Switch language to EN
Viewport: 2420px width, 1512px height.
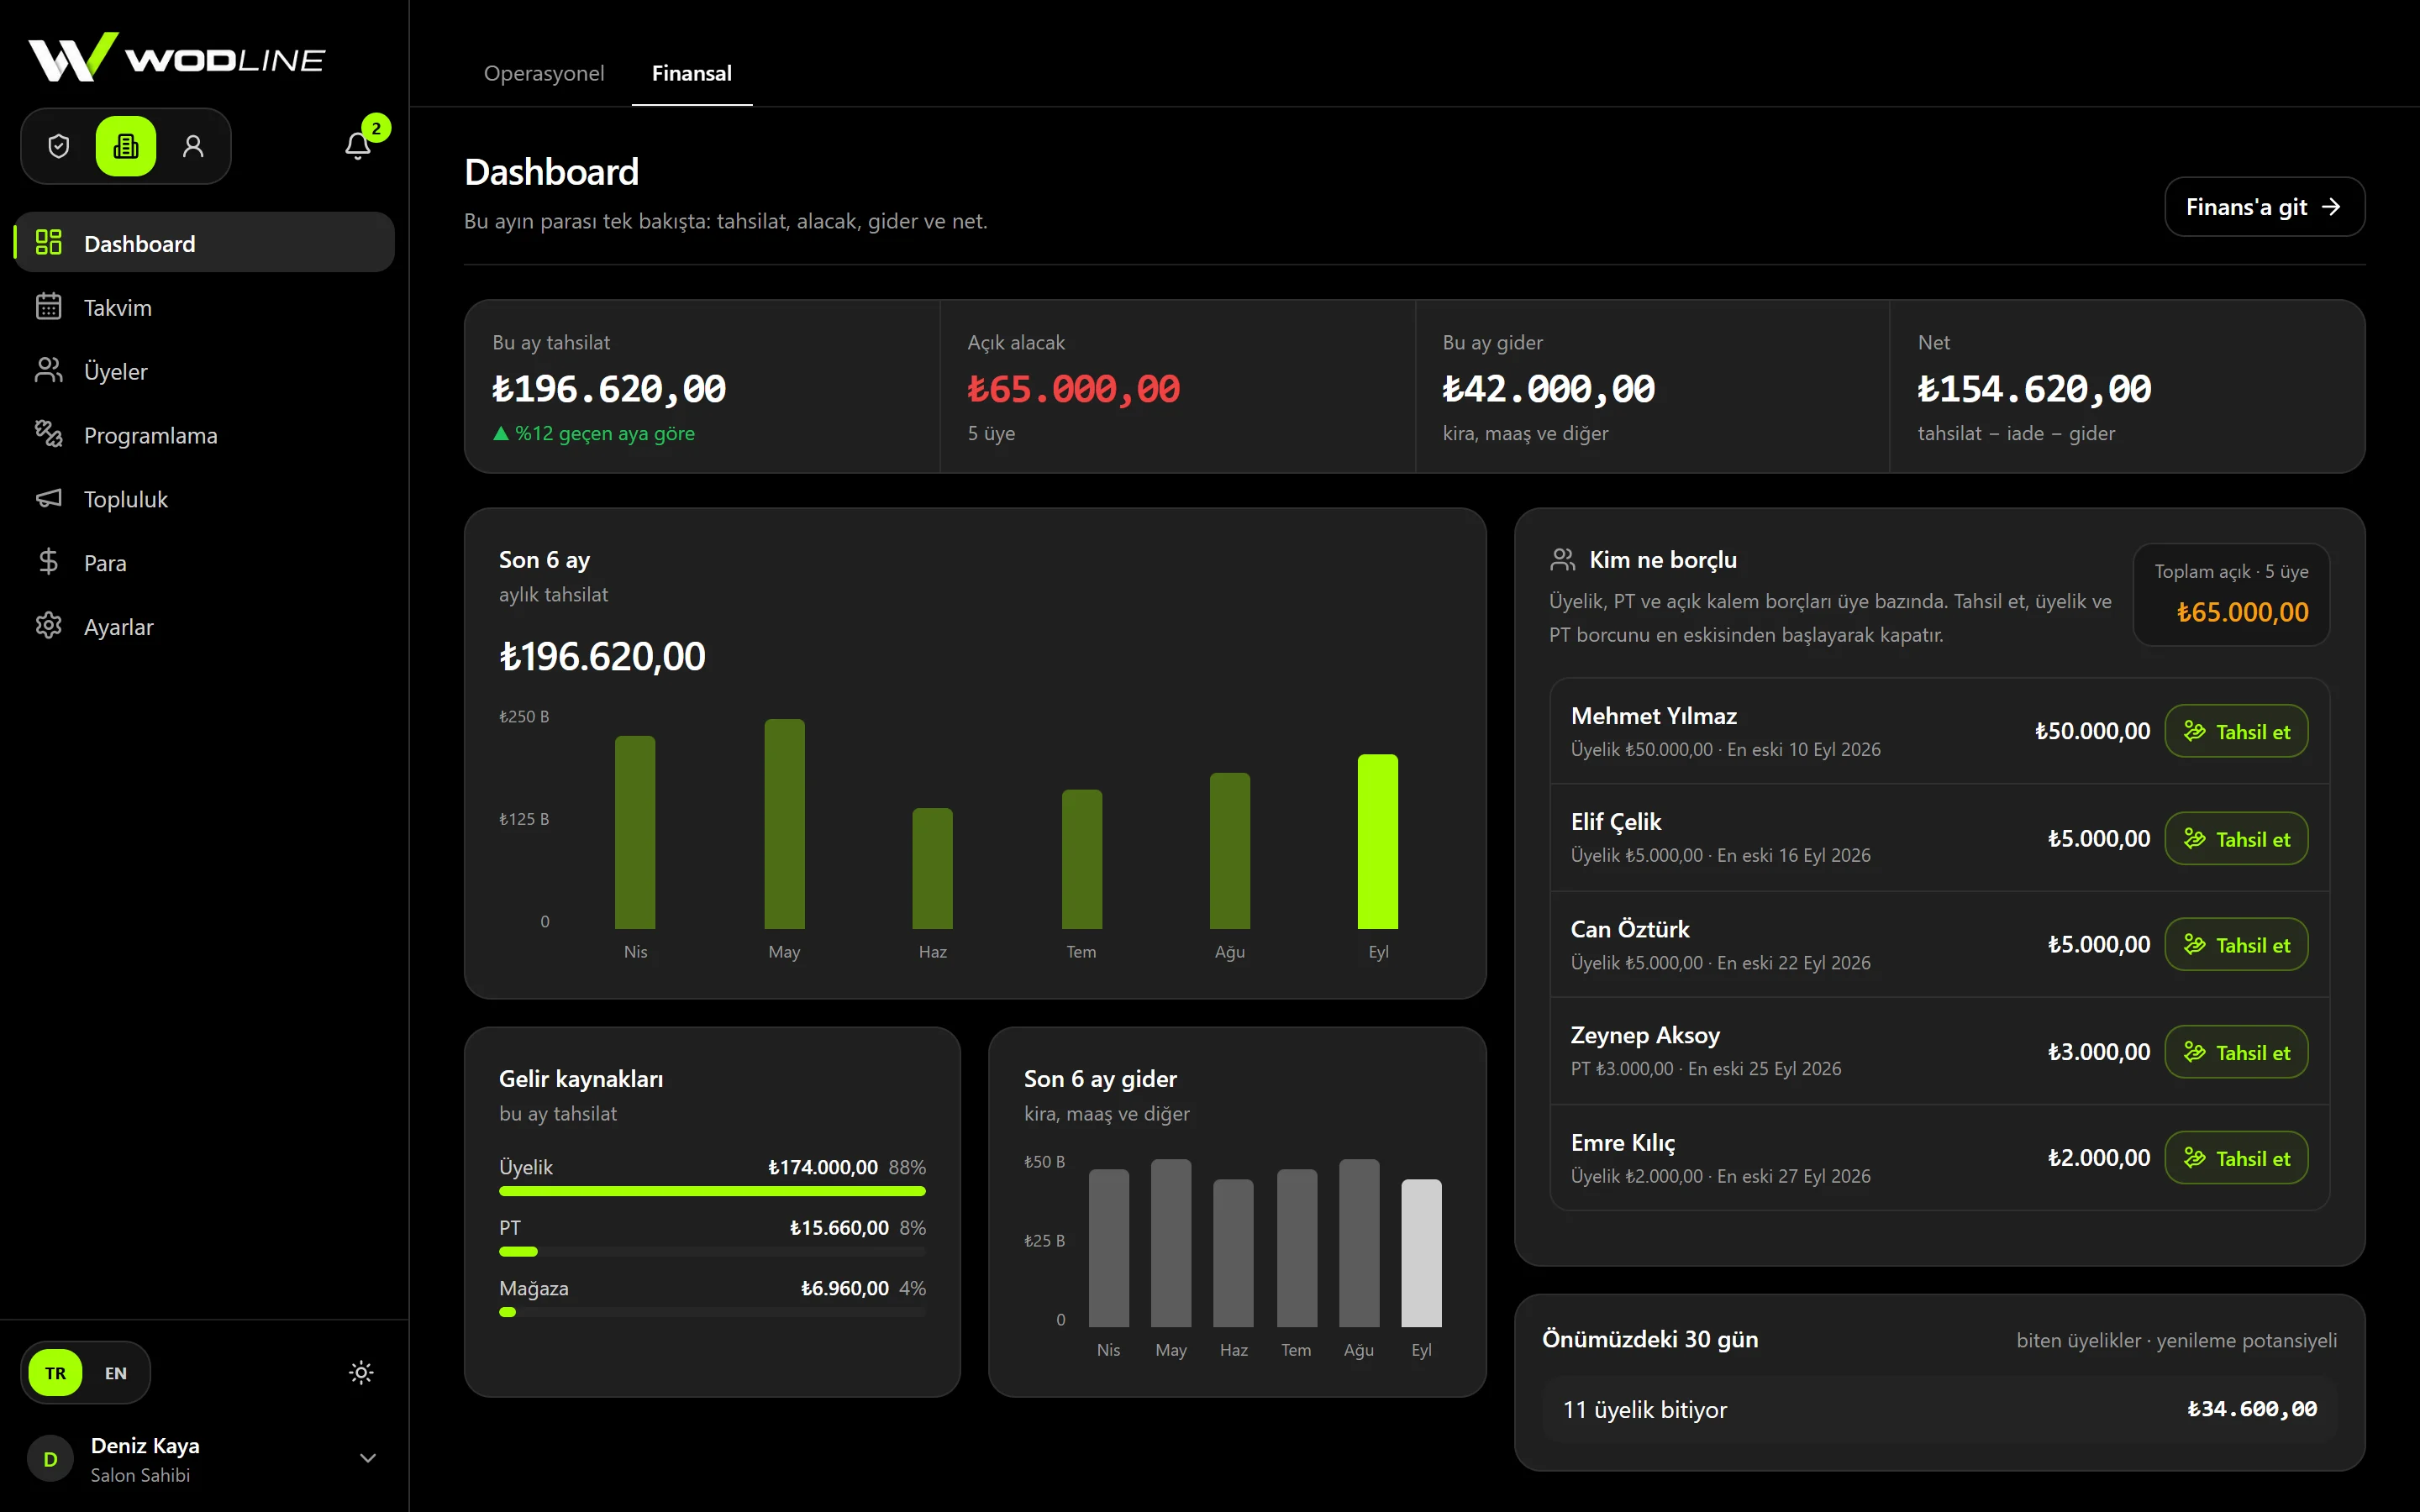point(116,1373)
